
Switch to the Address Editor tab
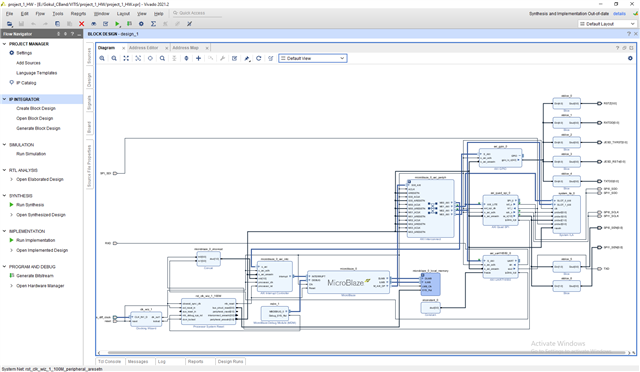tap(144, 48)
